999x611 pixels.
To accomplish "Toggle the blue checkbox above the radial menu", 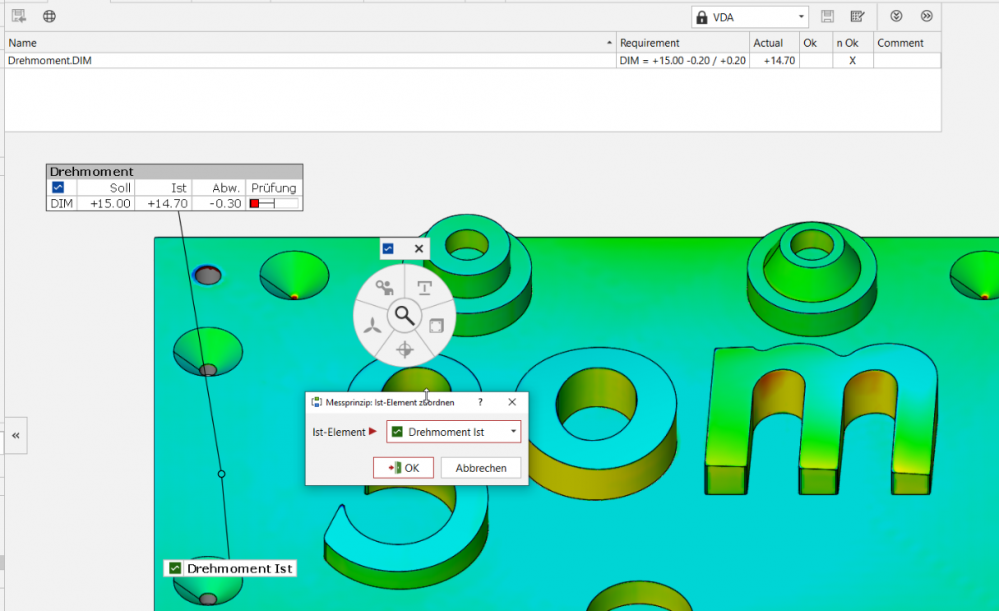I will 388,249.
